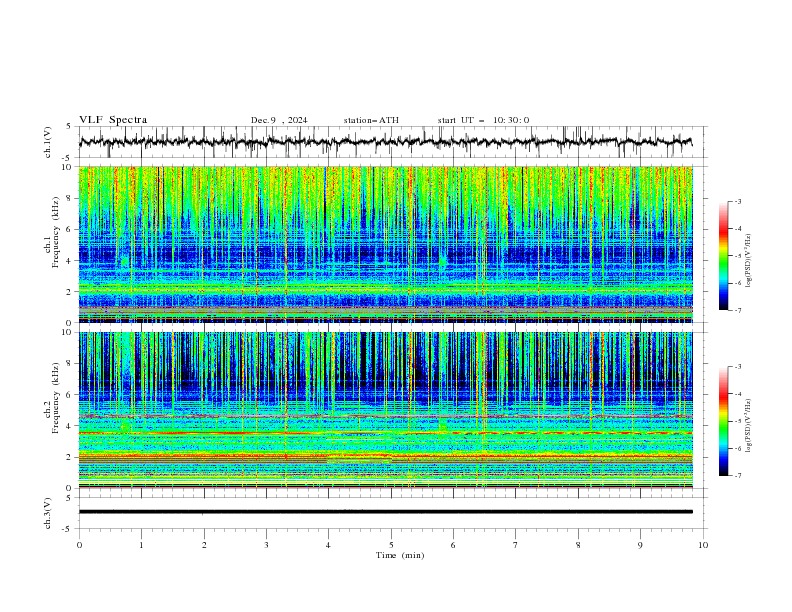Click the ch.1 spectrogram panel
This screenshot has height=612, width=792.
click(386, 244)
